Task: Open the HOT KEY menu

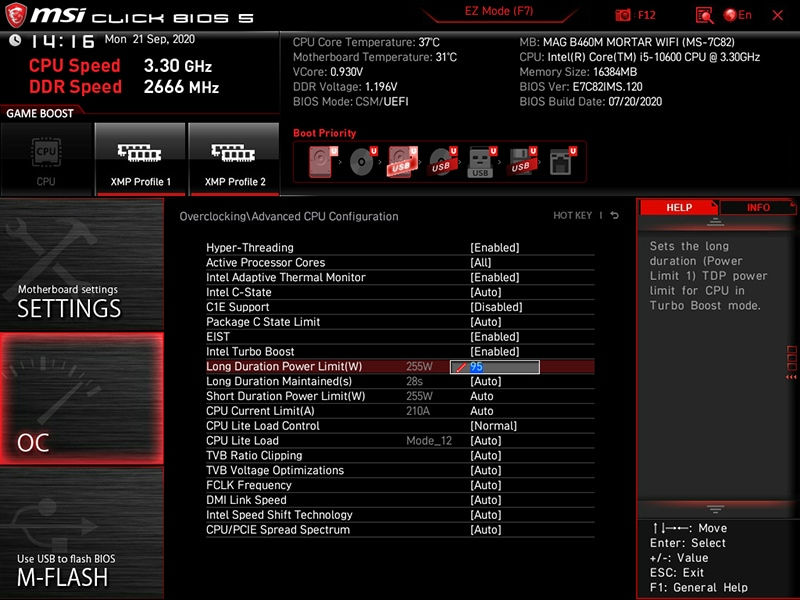Action: pyautogui.click(x=572, y=215)
